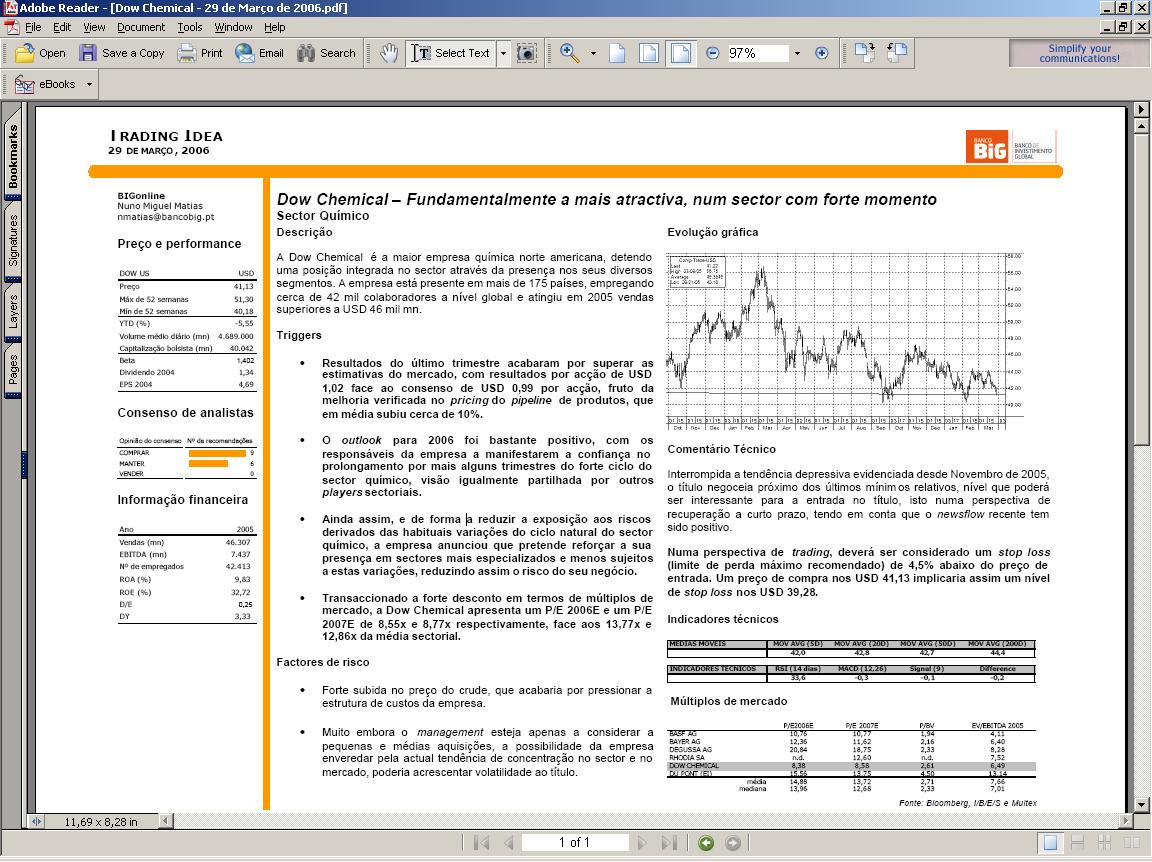The width and height of the screenshot is (1152, 862).
Task: Go to the last page
Action: pos(669,843)
